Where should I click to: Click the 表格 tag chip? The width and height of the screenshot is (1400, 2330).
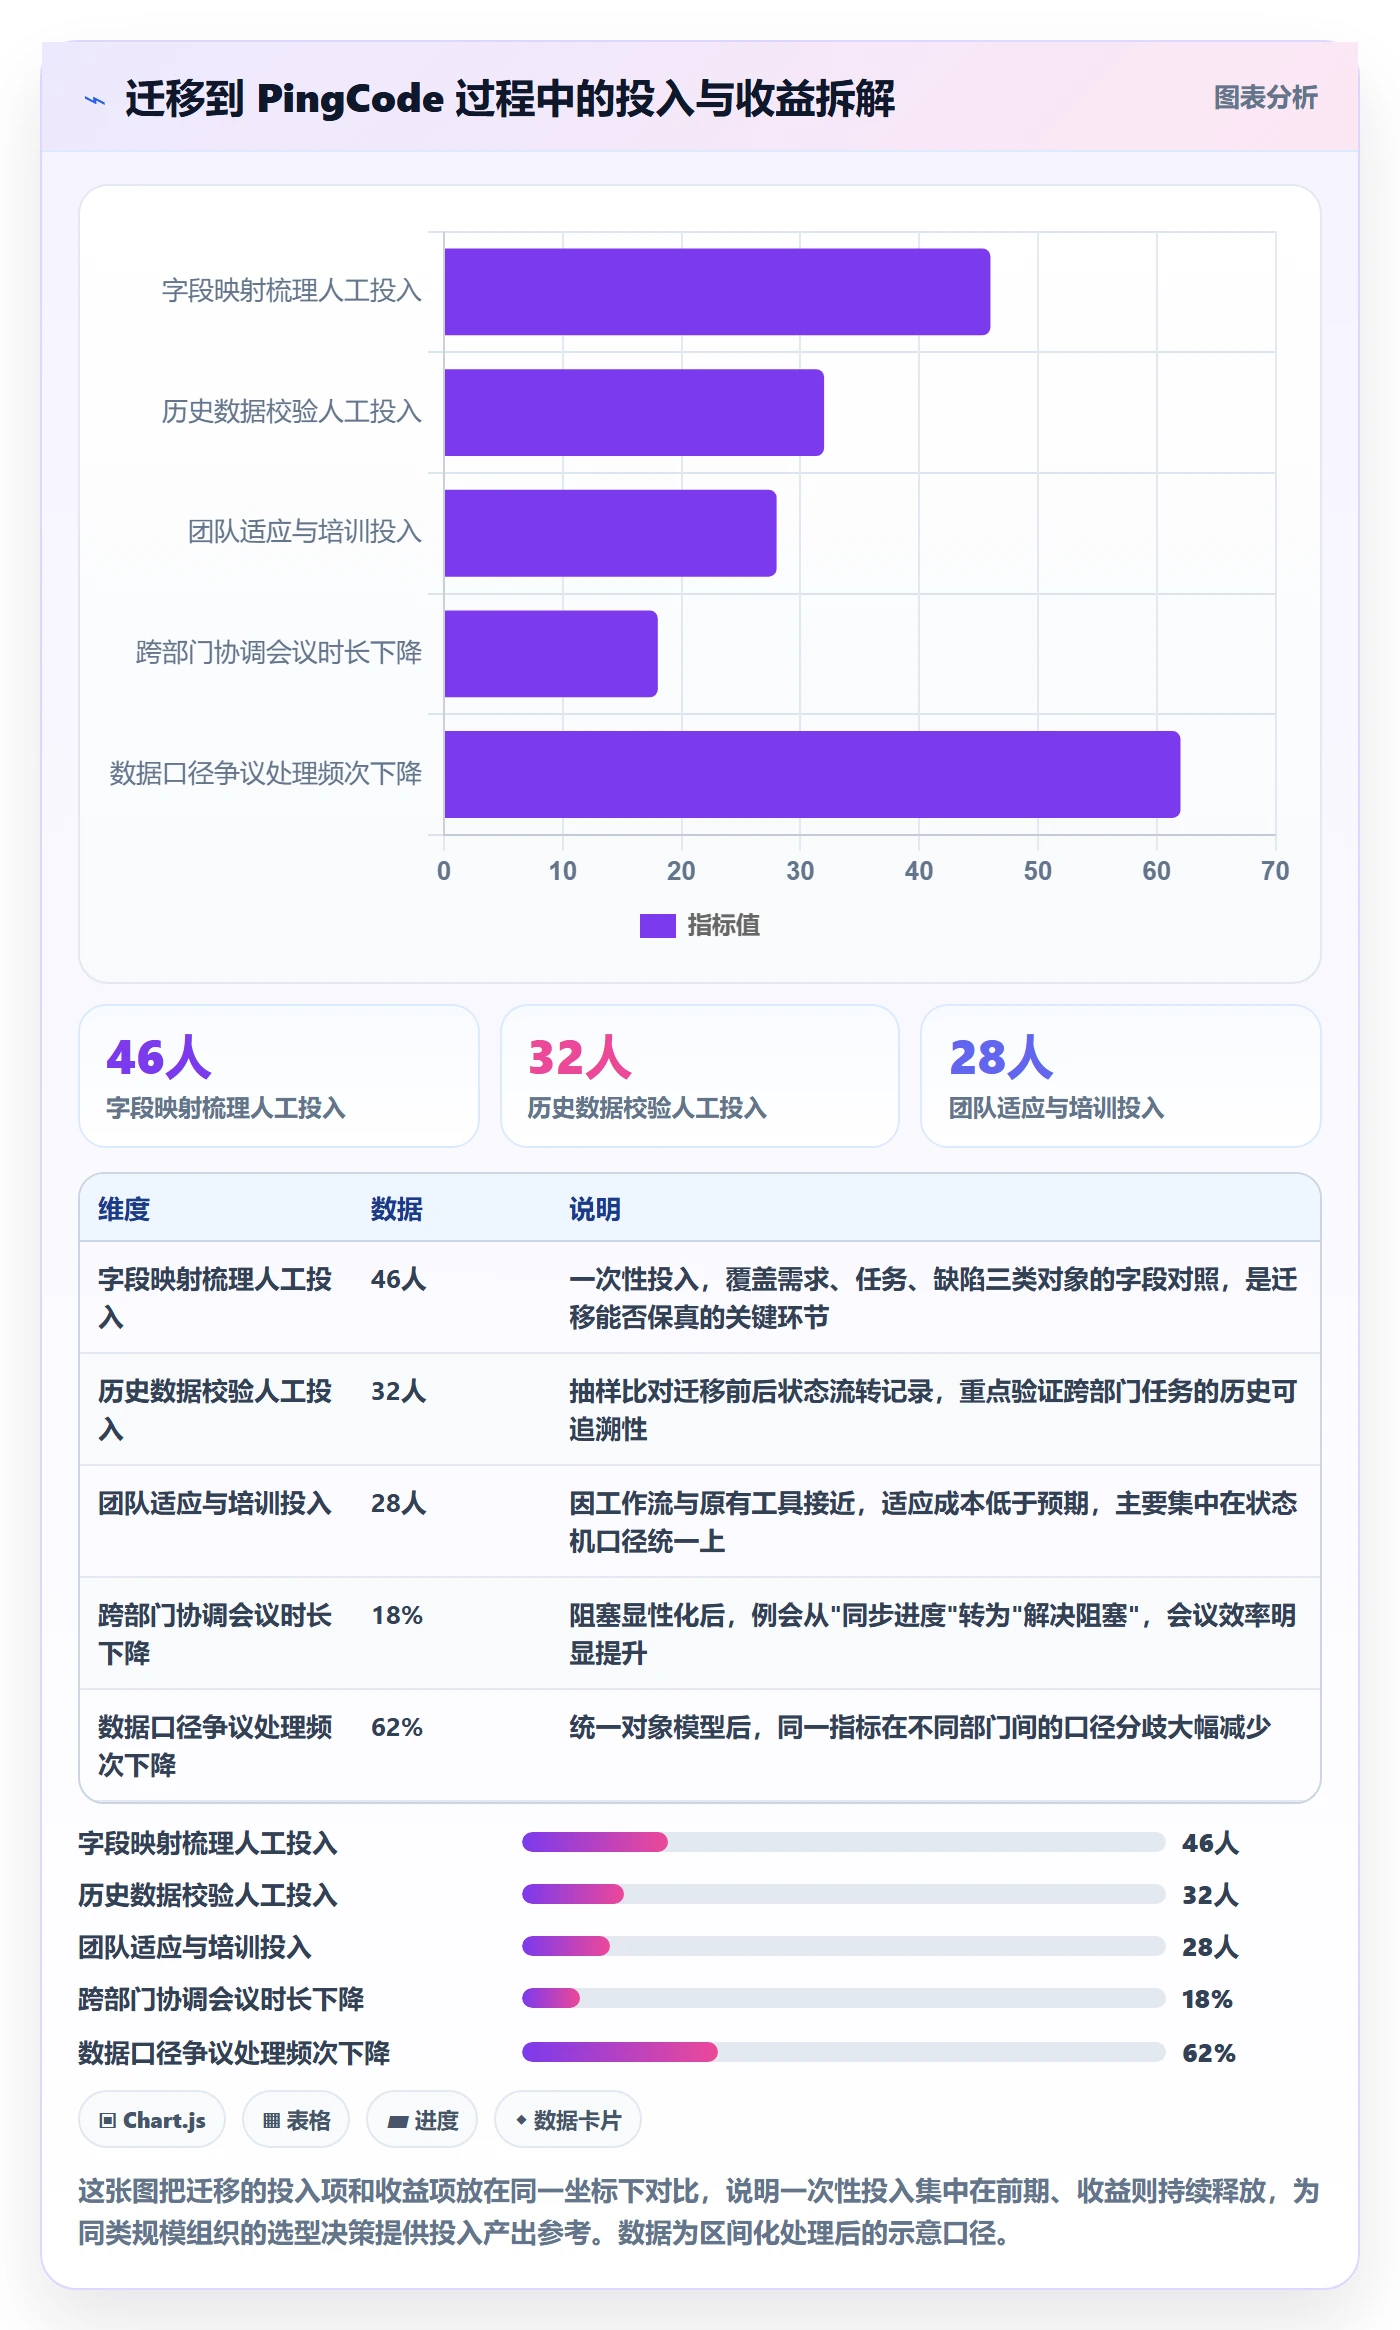tap(296, 2120)
